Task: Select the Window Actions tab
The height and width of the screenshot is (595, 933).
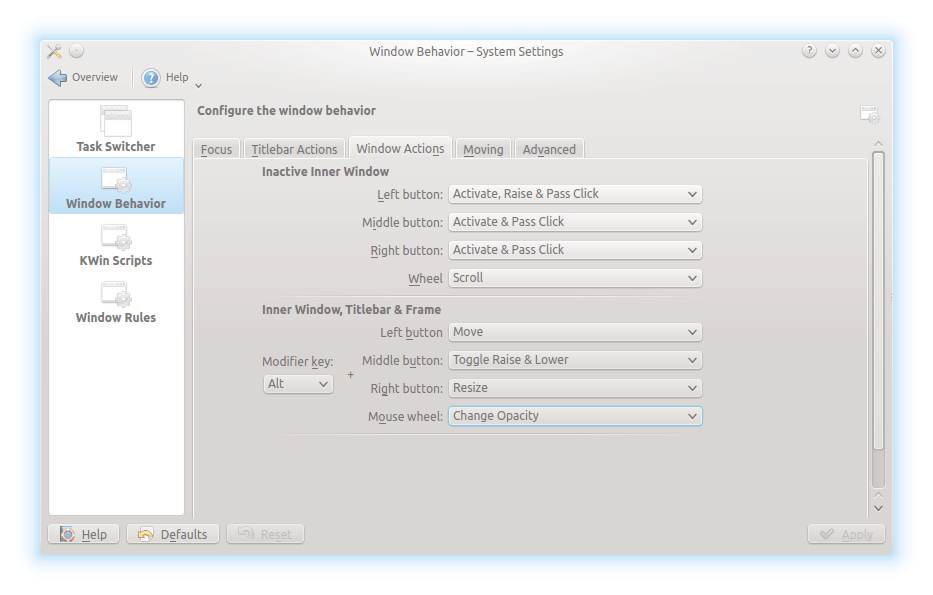Action: tap(400, 148)
